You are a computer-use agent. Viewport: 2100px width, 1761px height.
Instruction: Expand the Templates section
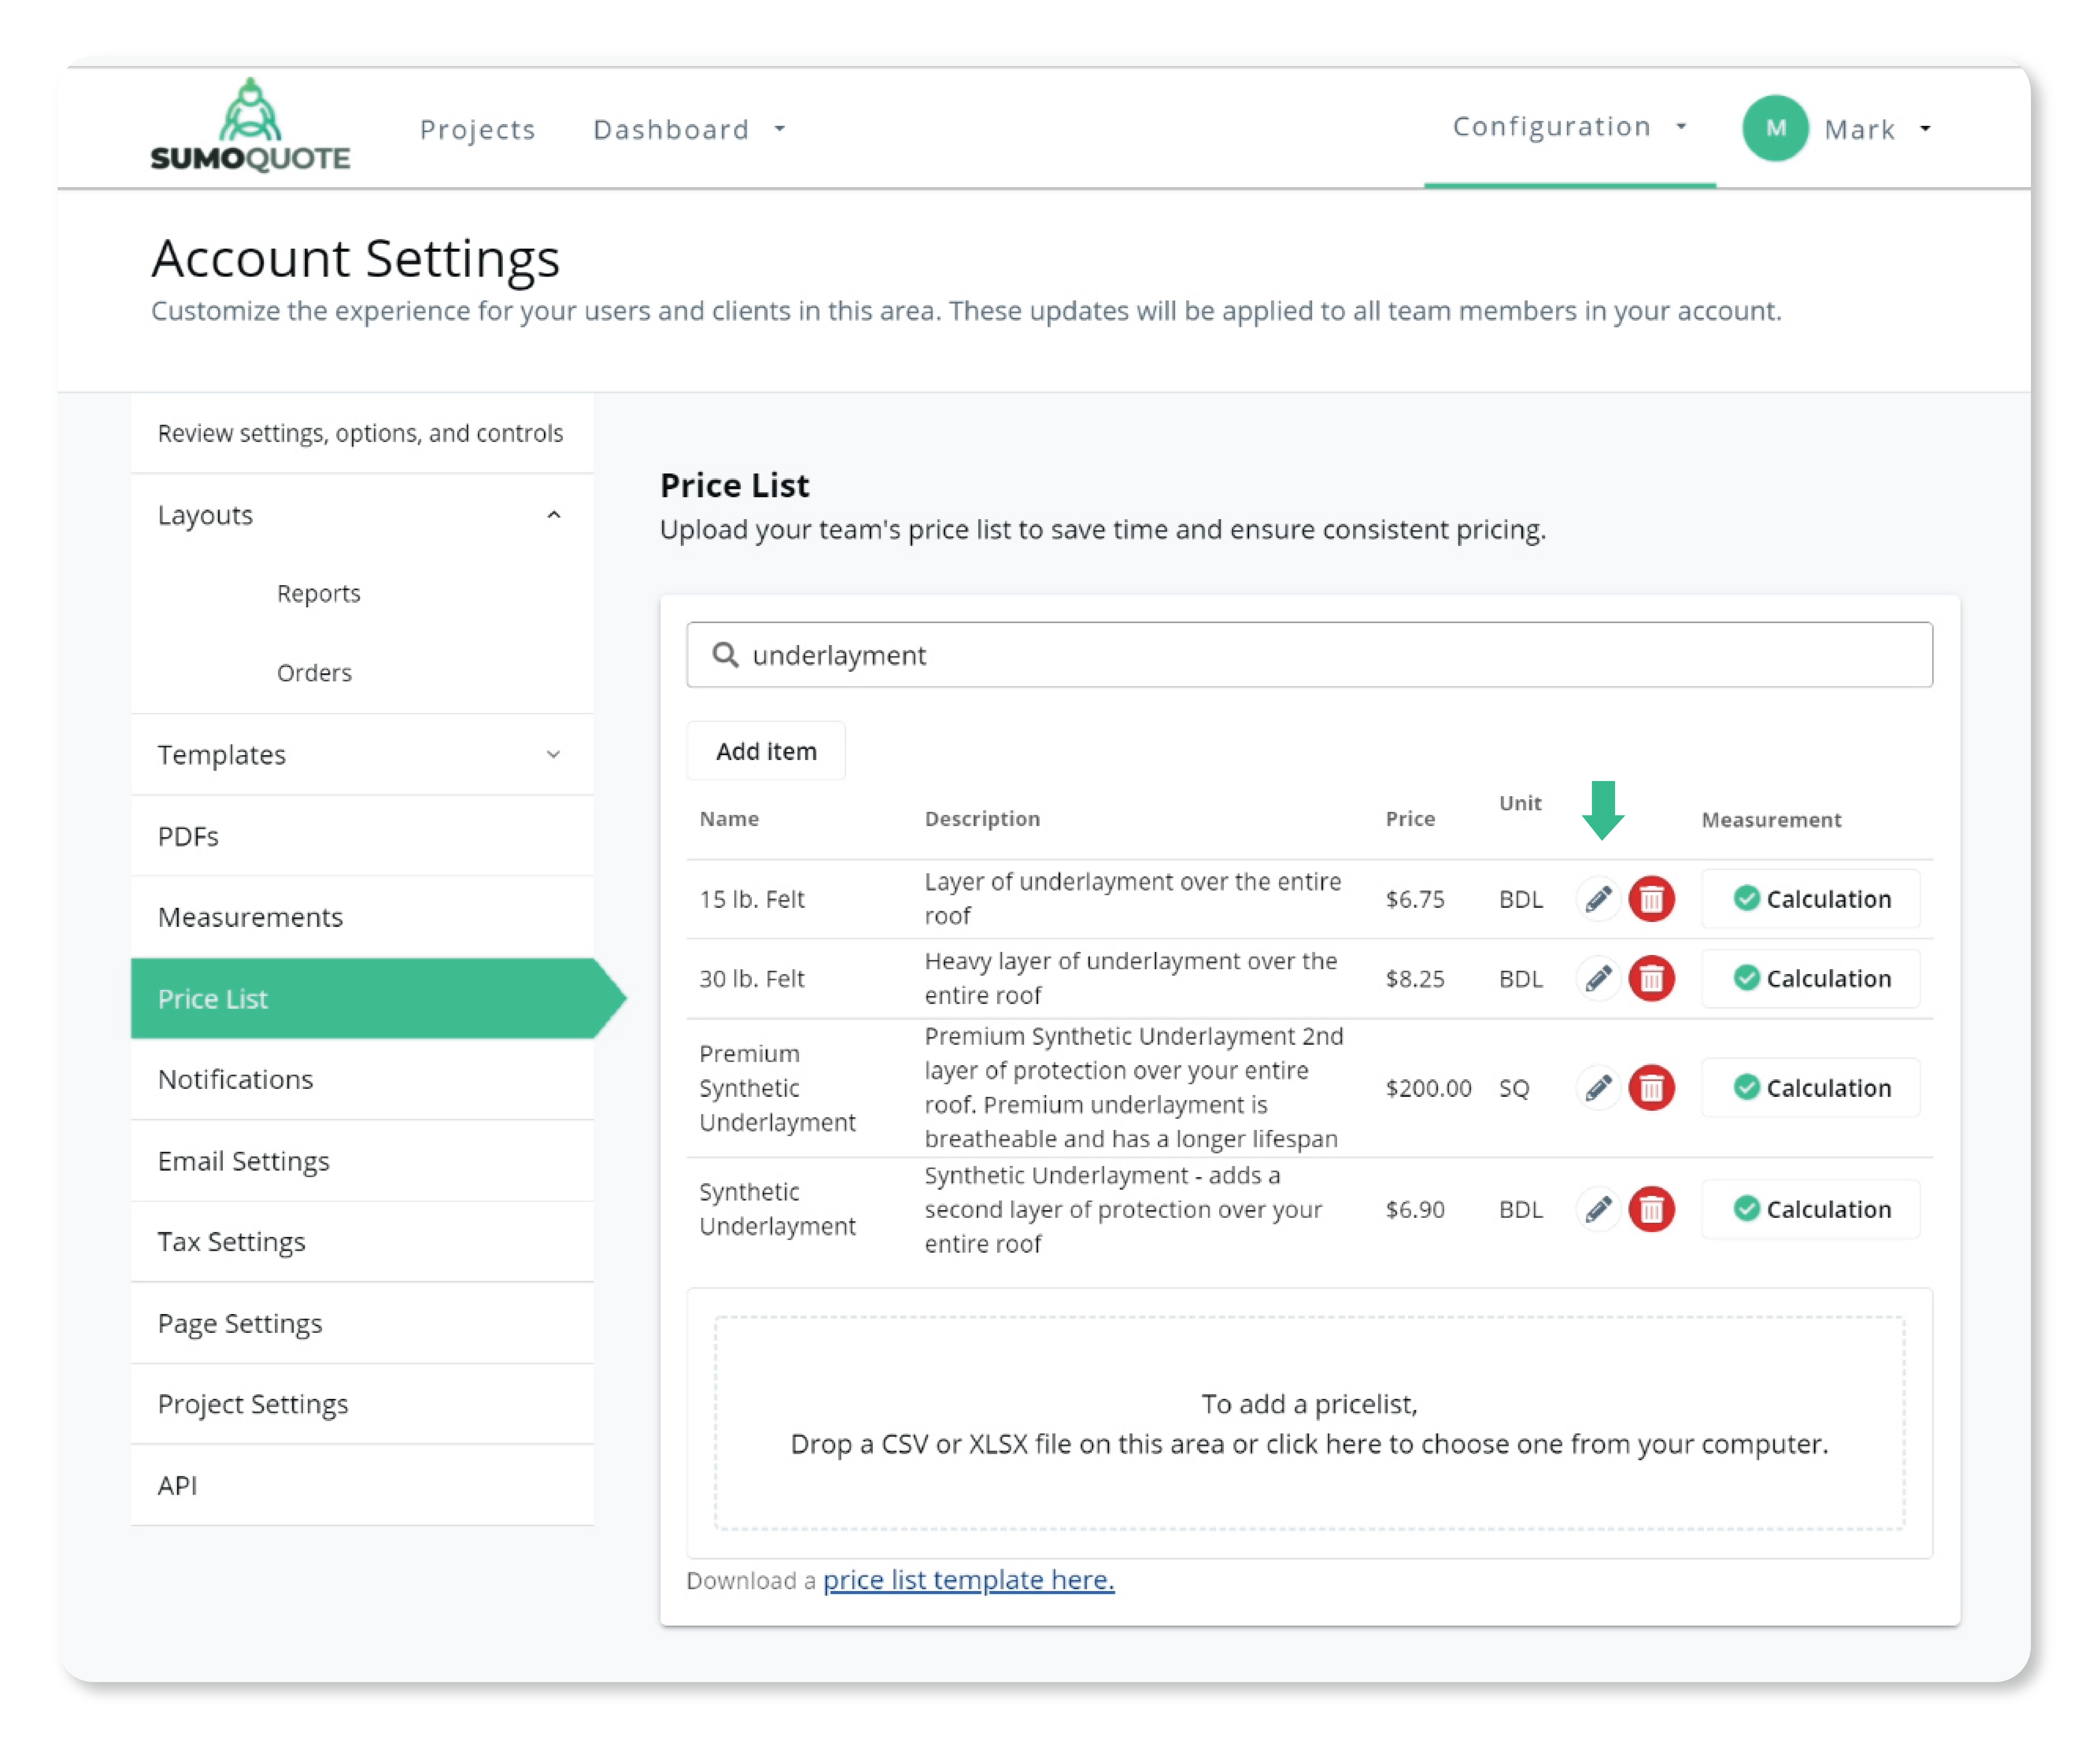pos(553,755)
